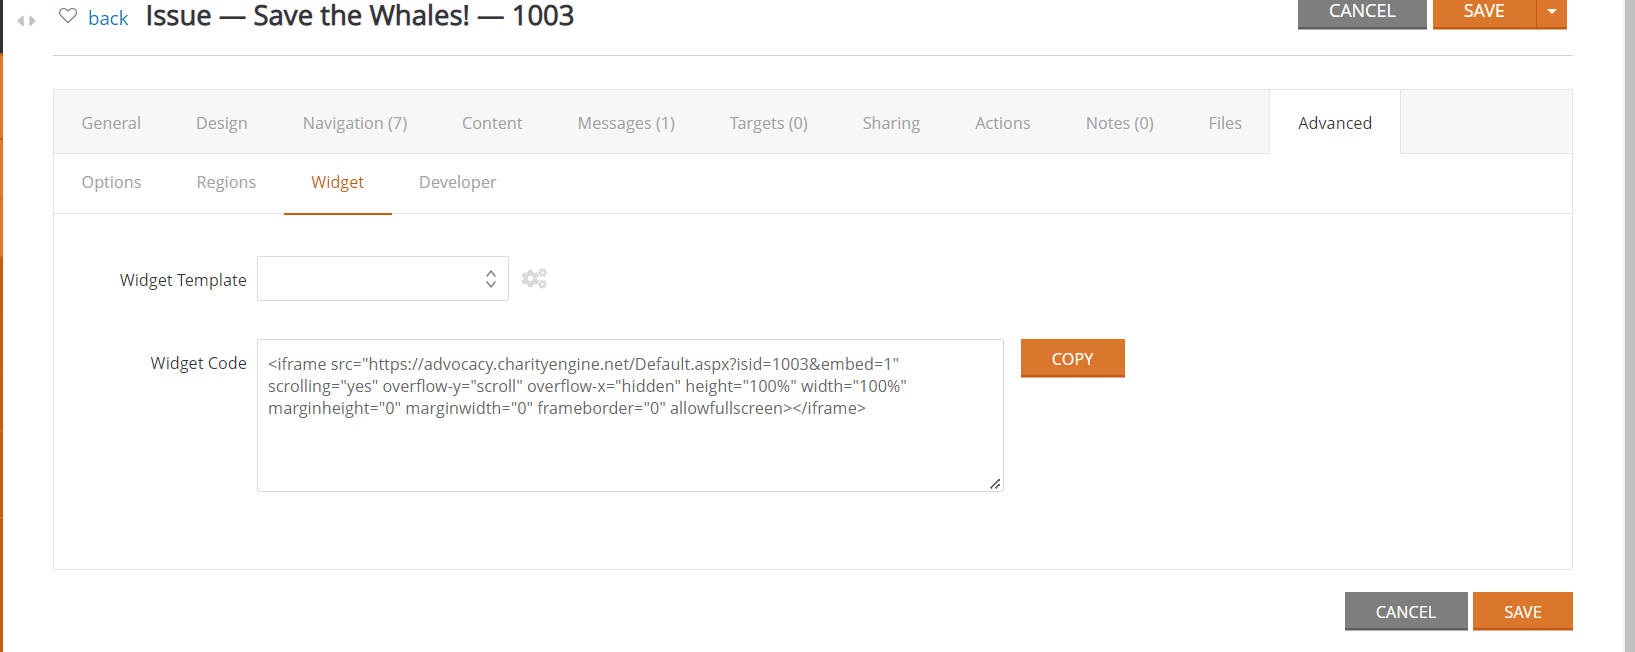Viewport: 1635px width, 652px height.
Task: Go to Navigation (7) tab
Action: point(355,123)
